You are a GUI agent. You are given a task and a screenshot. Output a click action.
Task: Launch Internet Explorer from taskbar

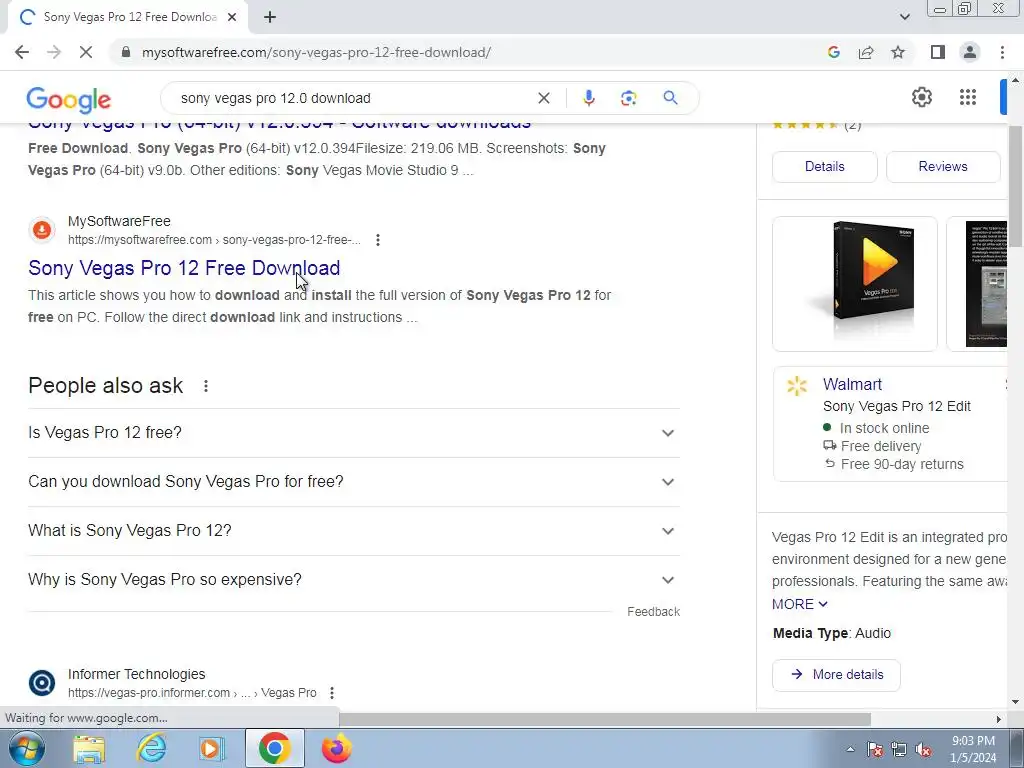[151, 749]
